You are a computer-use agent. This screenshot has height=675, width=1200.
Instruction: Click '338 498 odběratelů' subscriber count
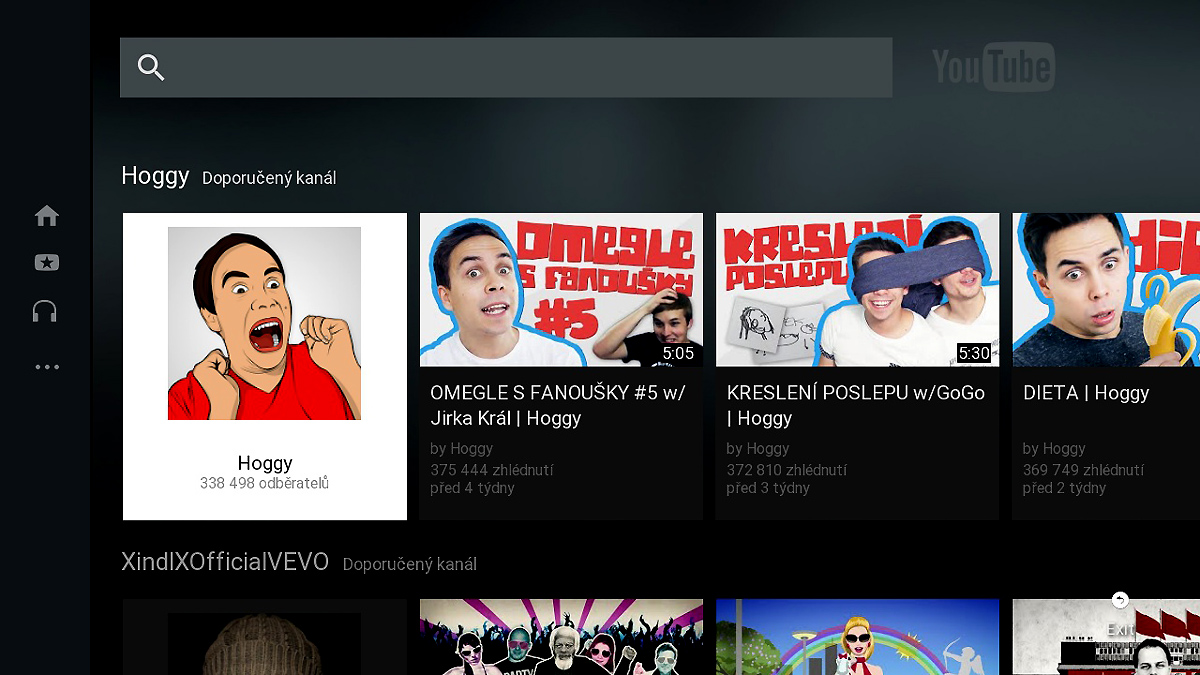coord(265,483)
